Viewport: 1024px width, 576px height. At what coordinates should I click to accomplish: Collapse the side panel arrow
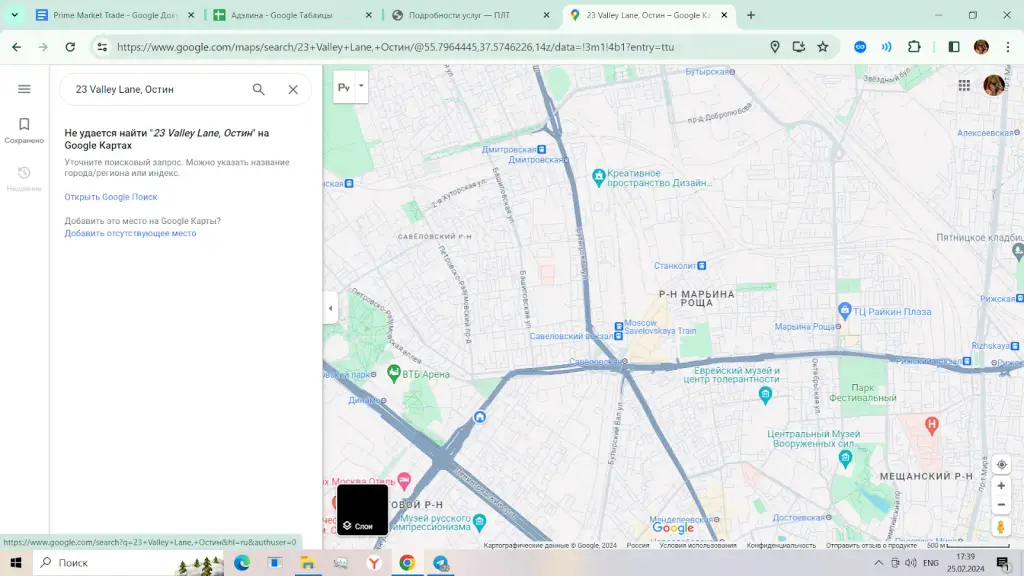[x=330, y=308]
